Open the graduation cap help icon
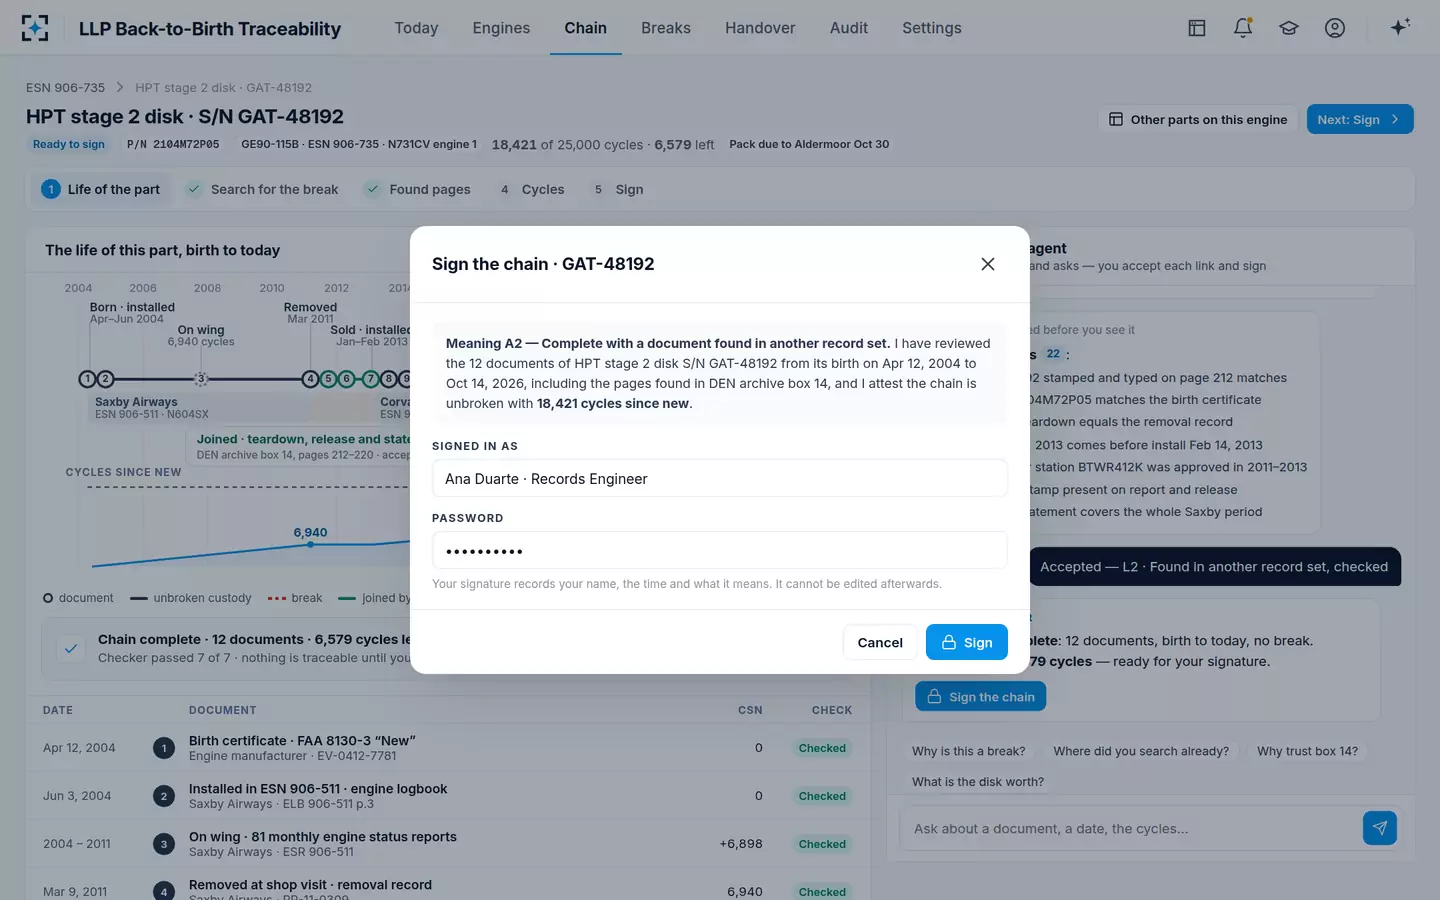The height and width of the screenshot is (900, 1440). tap(1289, 28)
